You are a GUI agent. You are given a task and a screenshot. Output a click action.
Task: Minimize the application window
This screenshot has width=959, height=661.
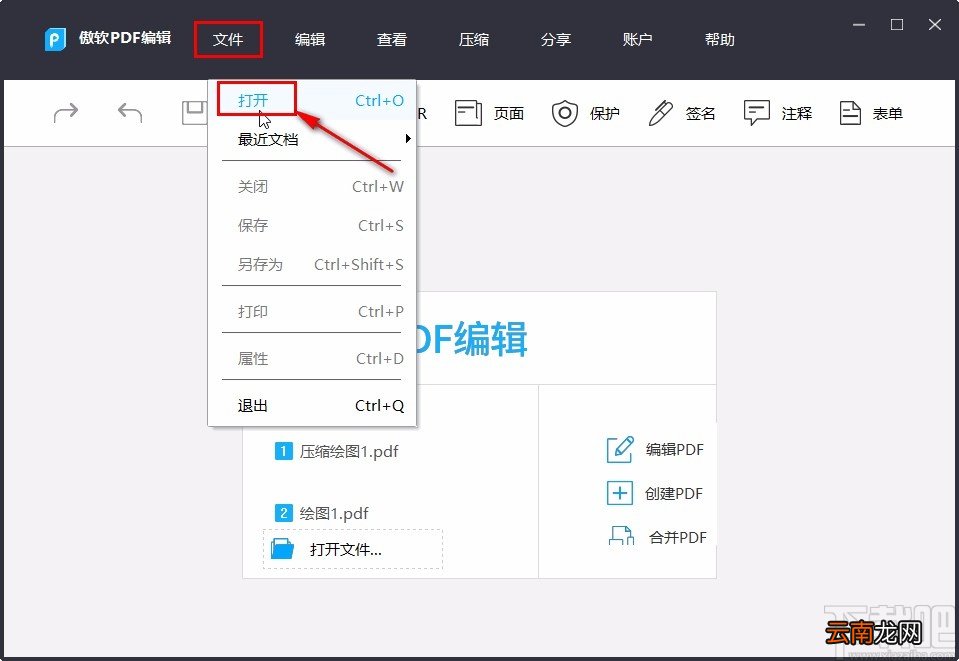click(859, 24)
